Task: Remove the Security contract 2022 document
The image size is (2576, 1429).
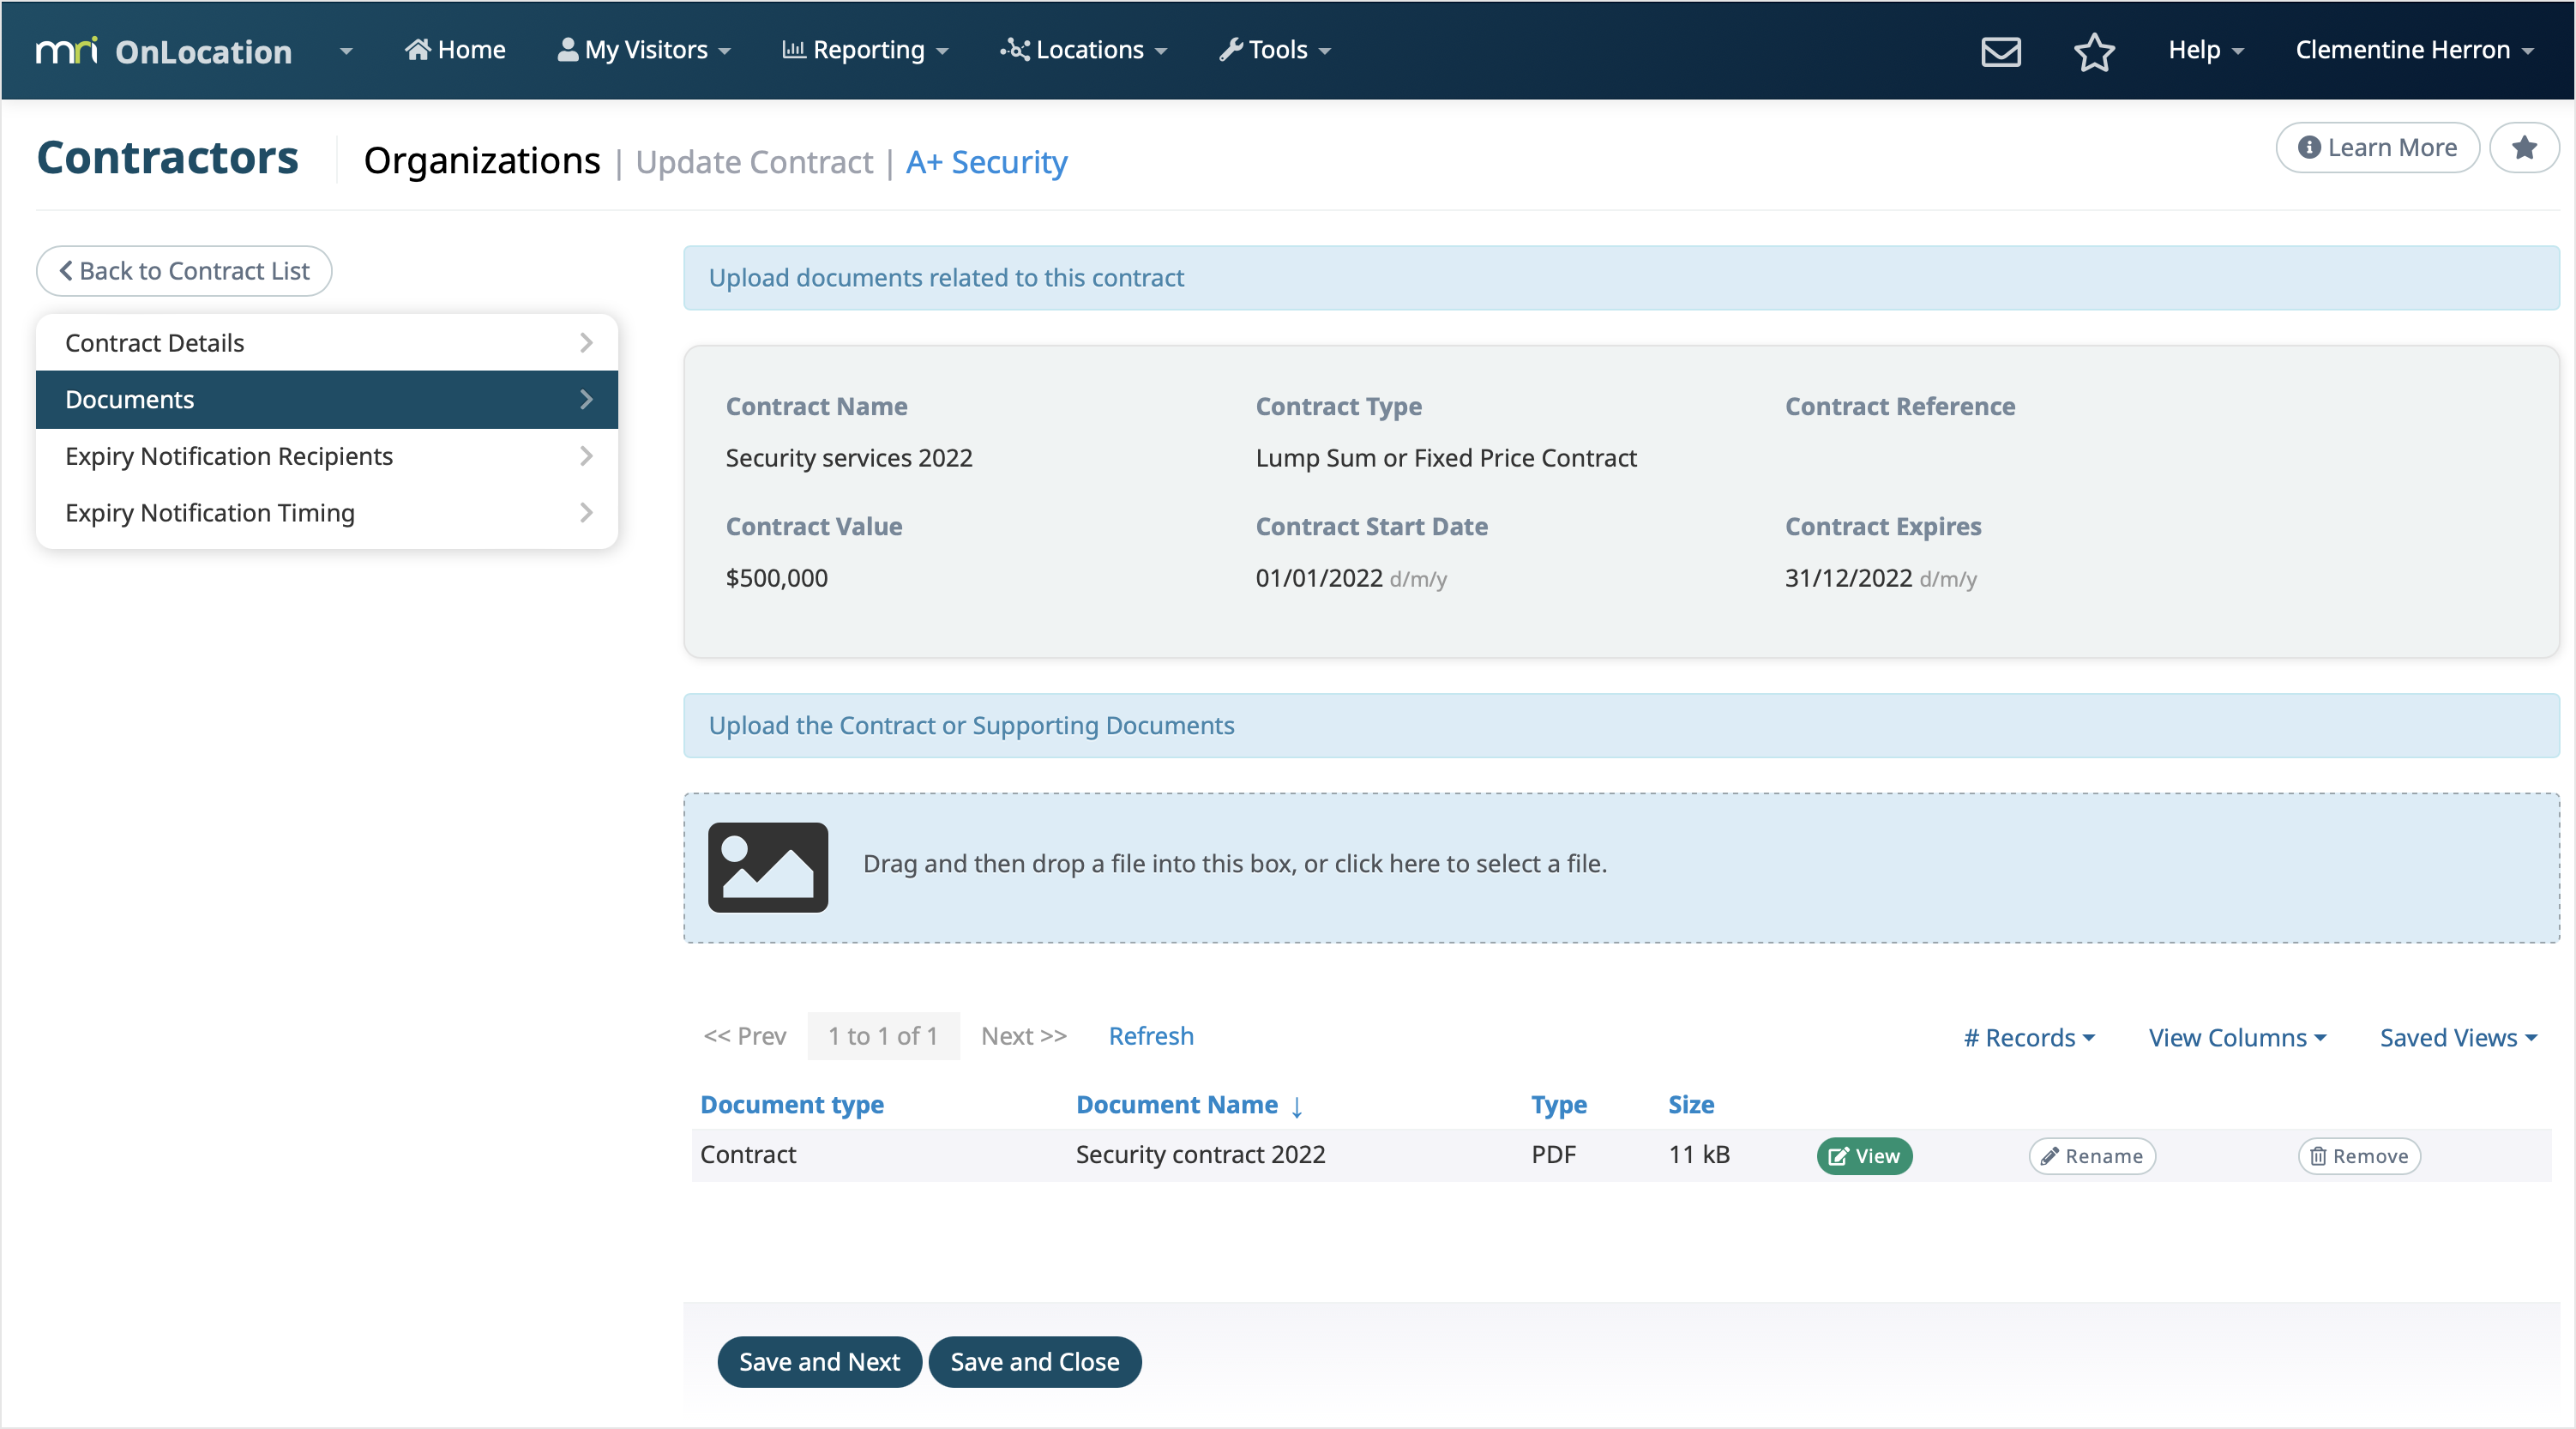Action: pyautogui.click(x=2359, y=1156)
